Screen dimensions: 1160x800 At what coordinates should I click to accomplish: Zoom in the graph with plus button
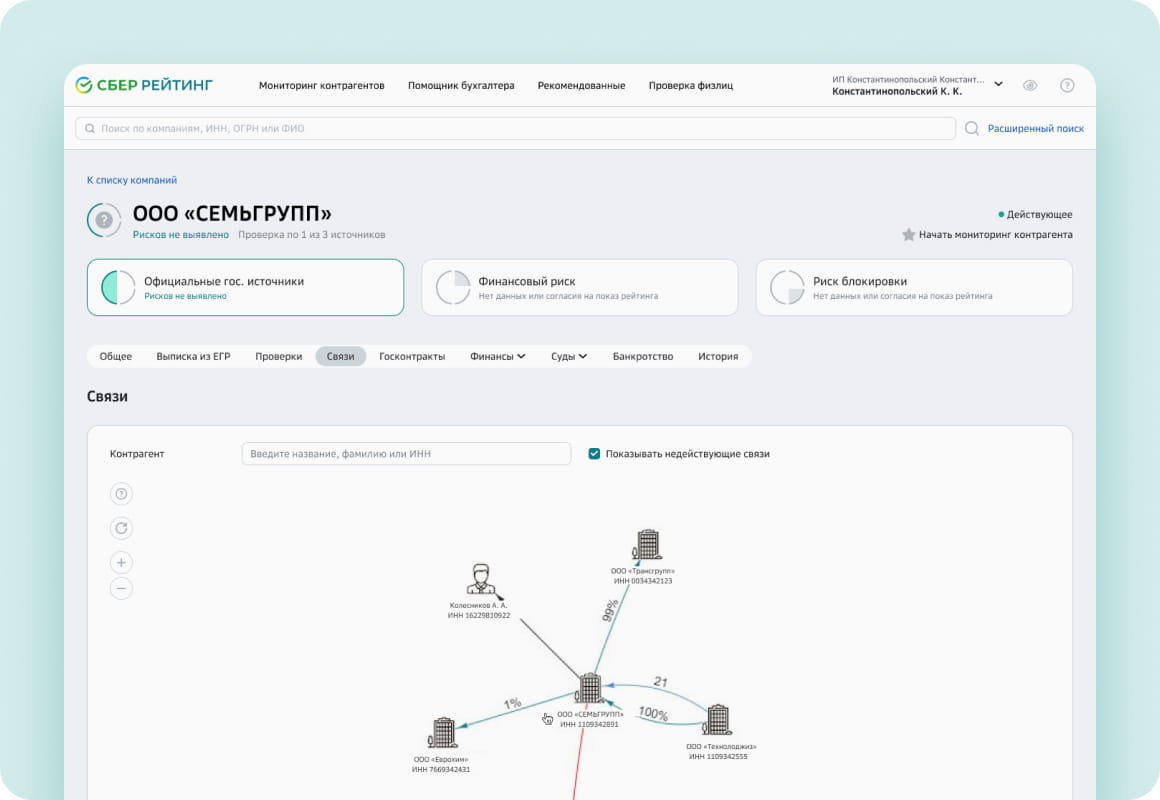tap(121, 562)
